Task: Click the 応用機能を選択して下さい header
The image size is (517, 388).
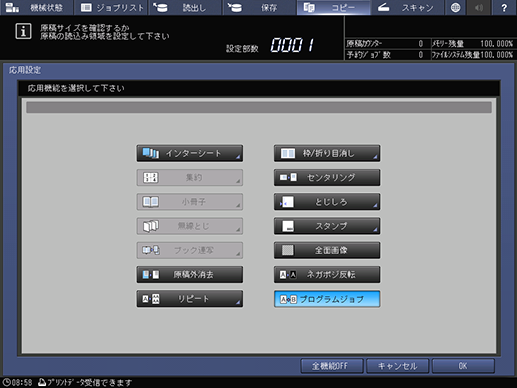Action: pos(76,88)
